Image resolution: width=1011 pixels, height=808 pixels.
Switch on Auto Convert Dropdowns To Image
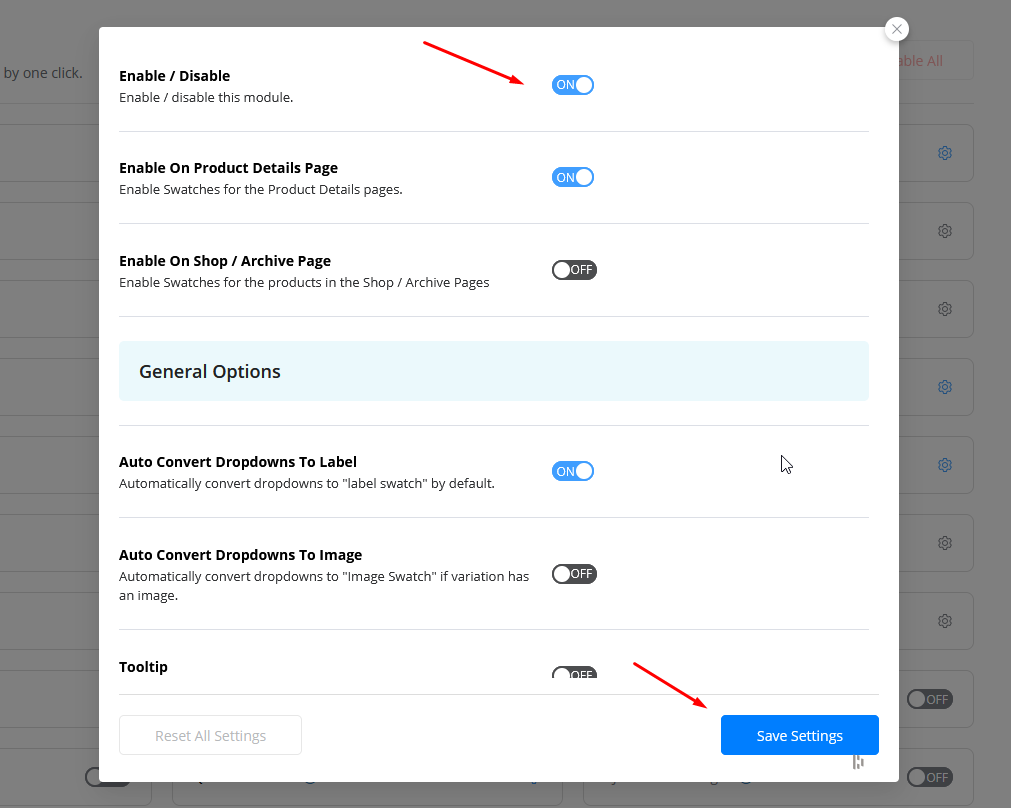coord(574,574)
